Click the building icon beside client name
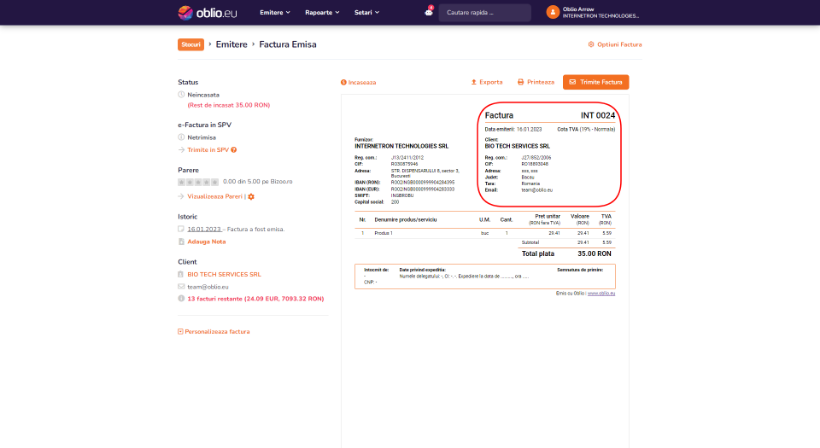 point(181,274)
